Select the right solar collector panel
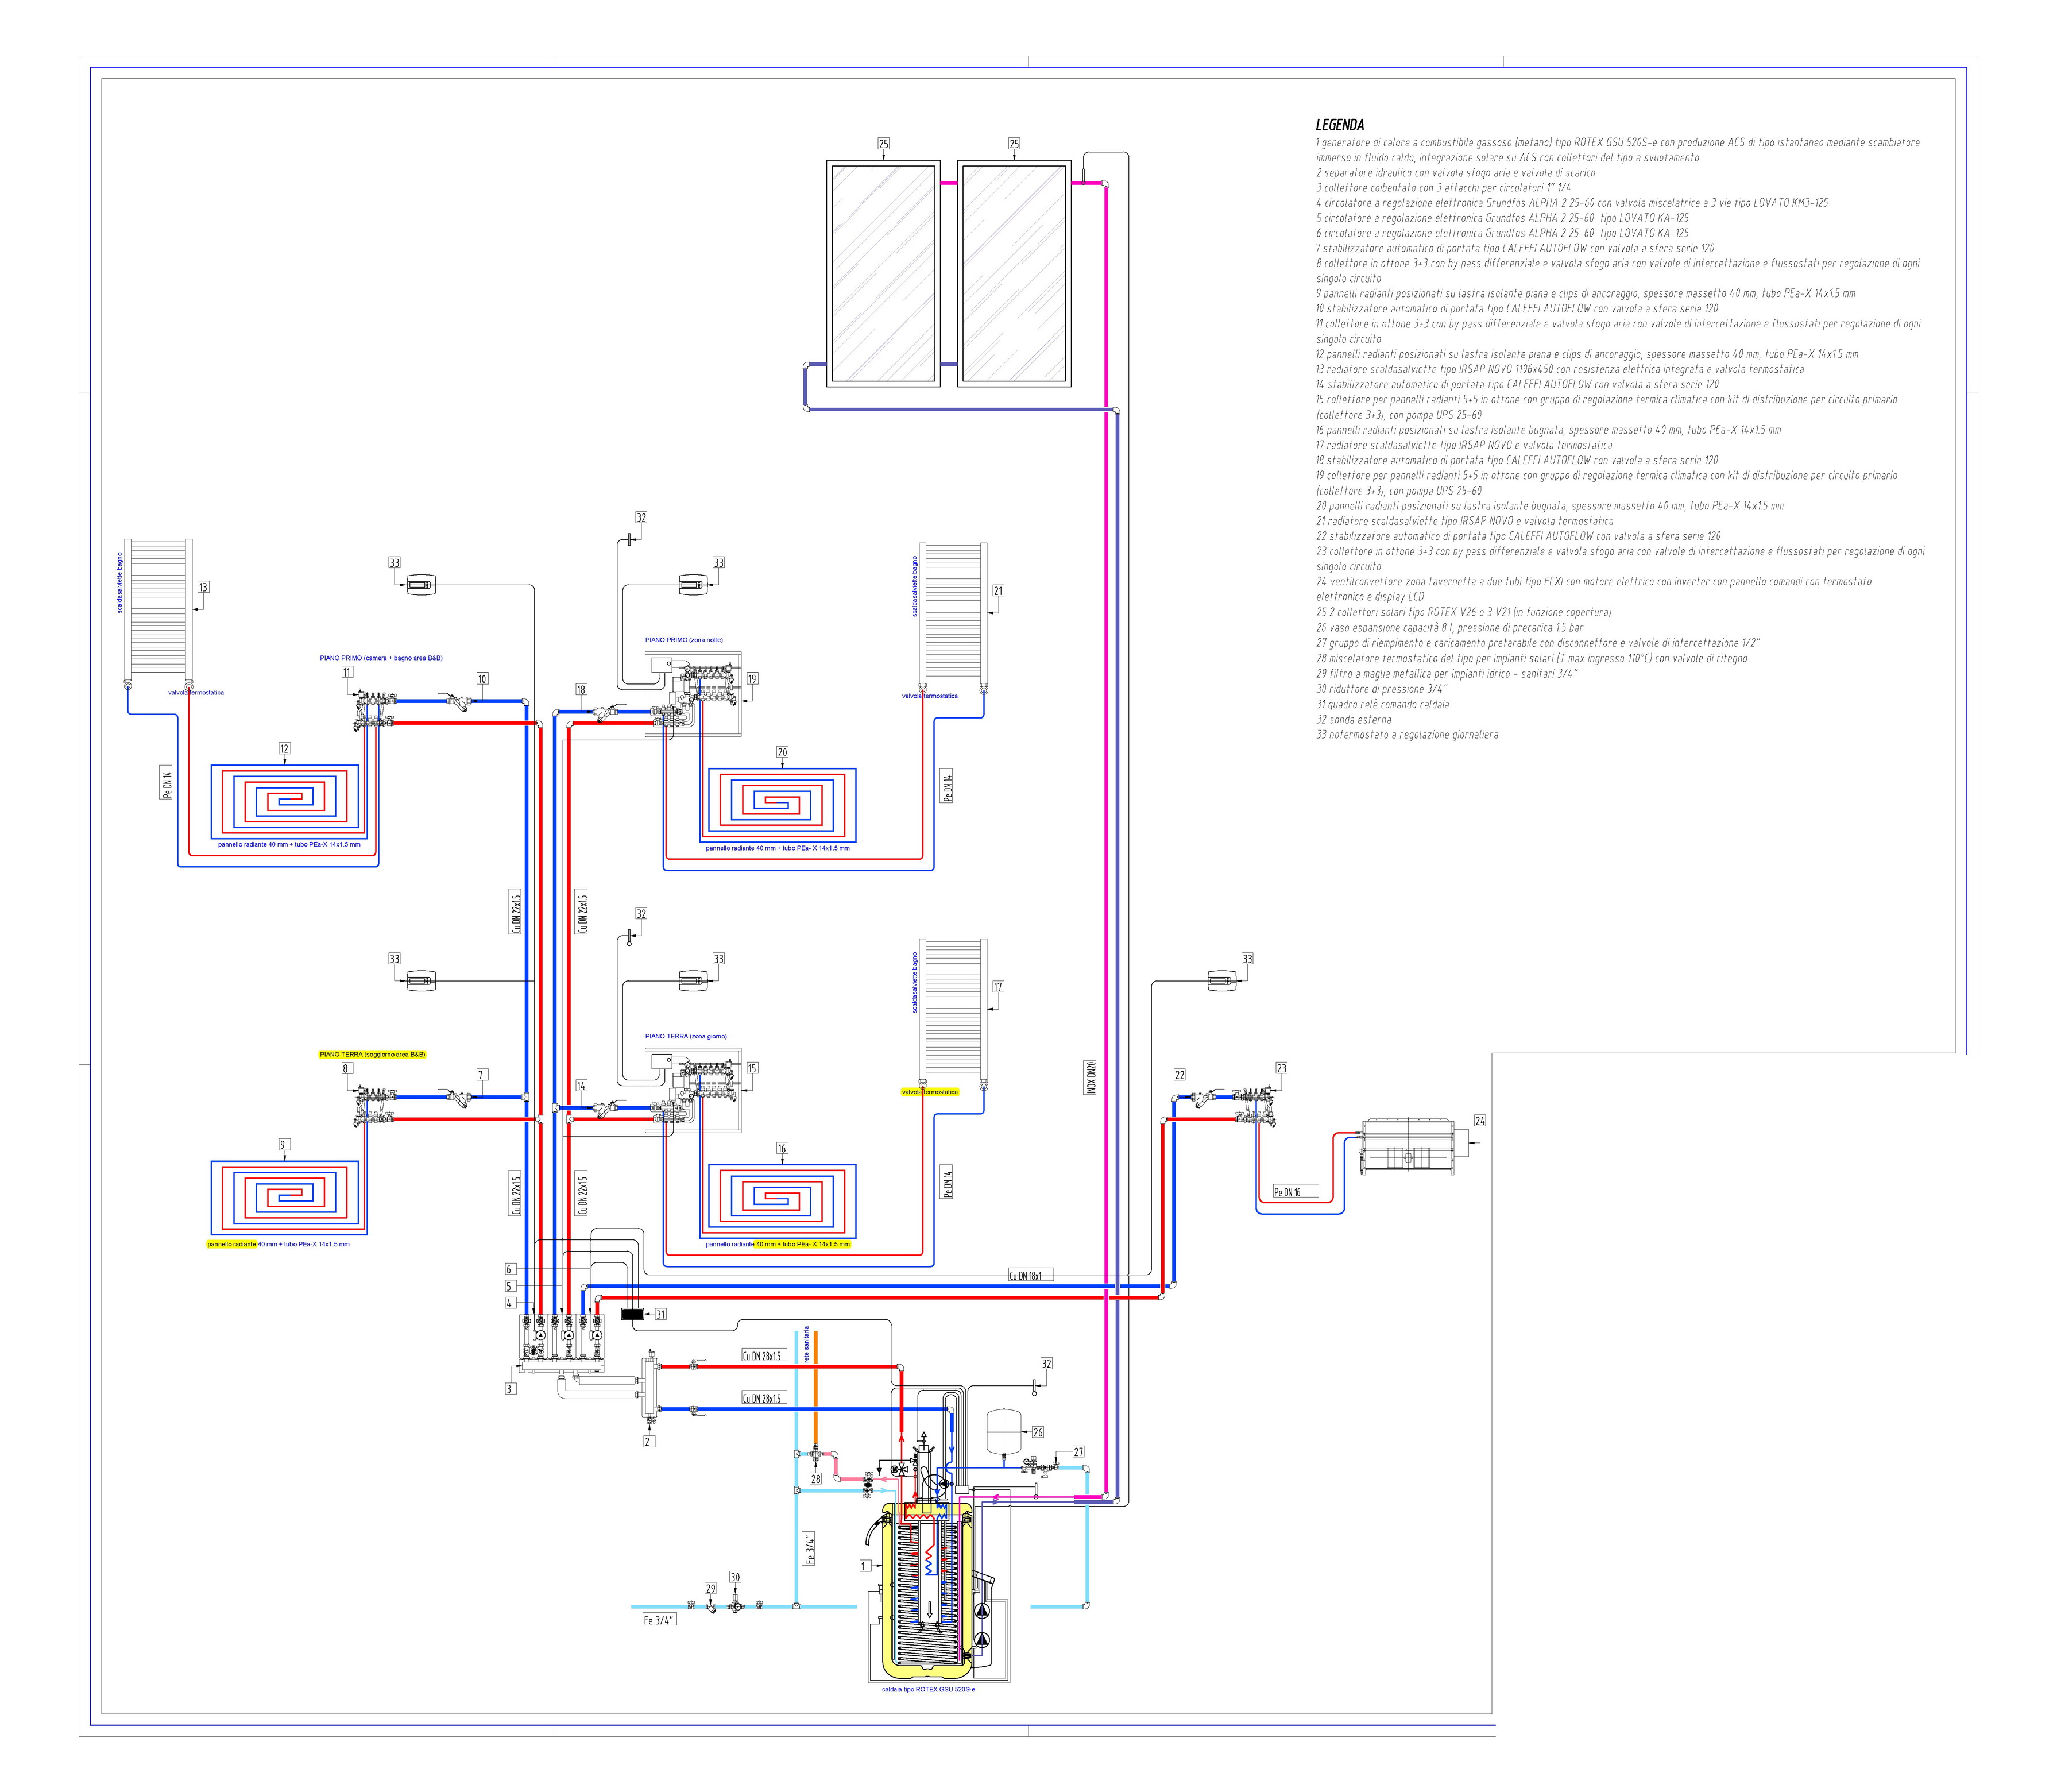 tap(1014, 273)
